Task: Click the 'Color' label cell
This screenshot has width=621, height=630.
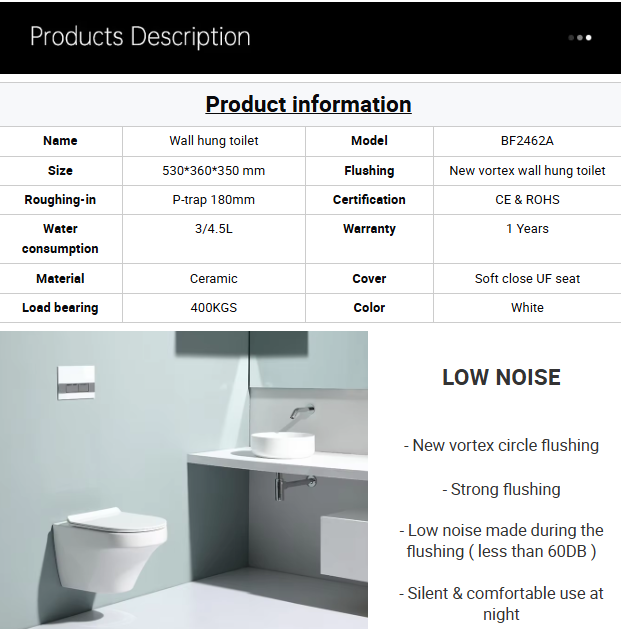Action: (369, 308)
